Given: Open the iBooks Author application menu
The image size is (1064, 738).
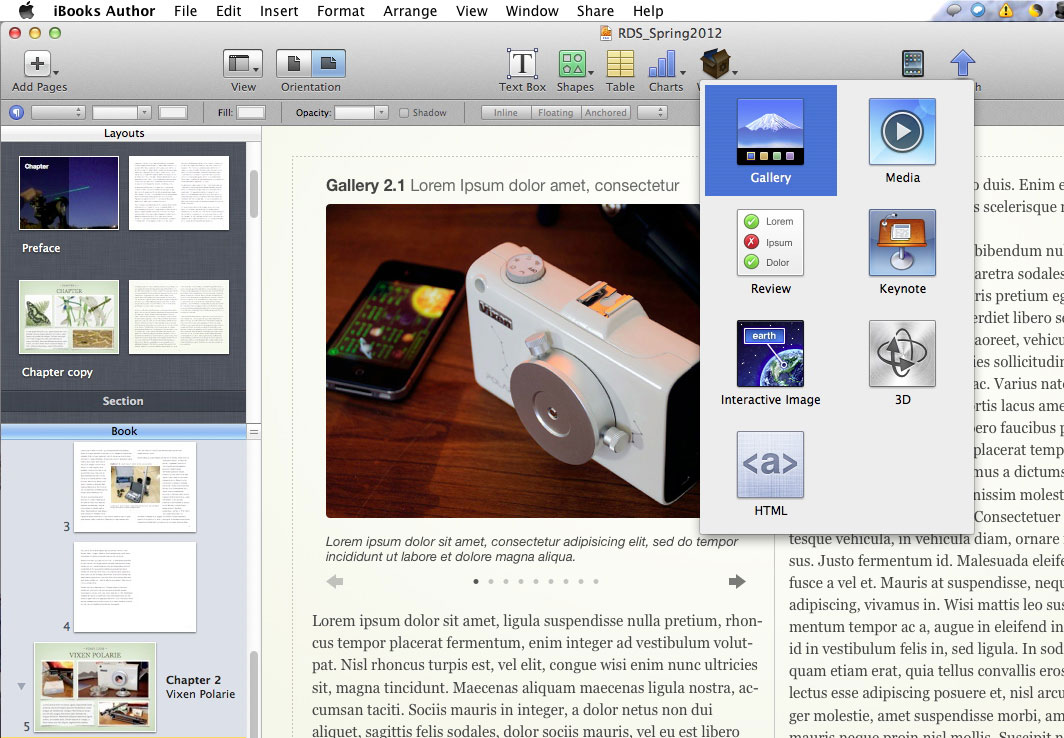Looking at the screenshot, I should coord(104,11).
